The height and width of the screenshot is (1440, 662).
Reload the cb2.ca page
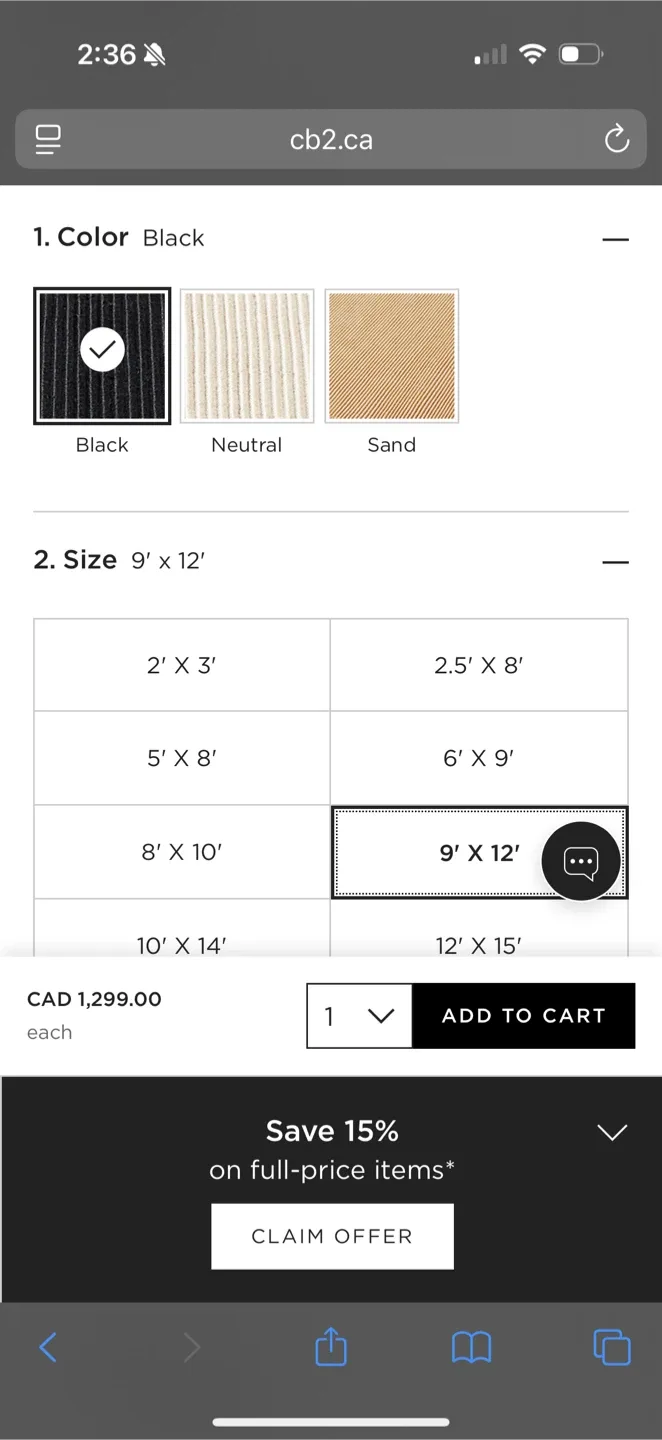(616, 139)
